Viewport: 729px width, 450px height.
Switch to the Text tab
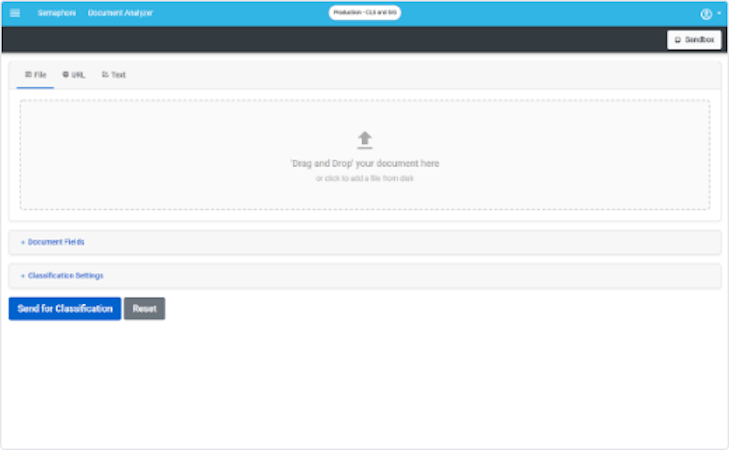pyautogui.click(x=114, y=75)
